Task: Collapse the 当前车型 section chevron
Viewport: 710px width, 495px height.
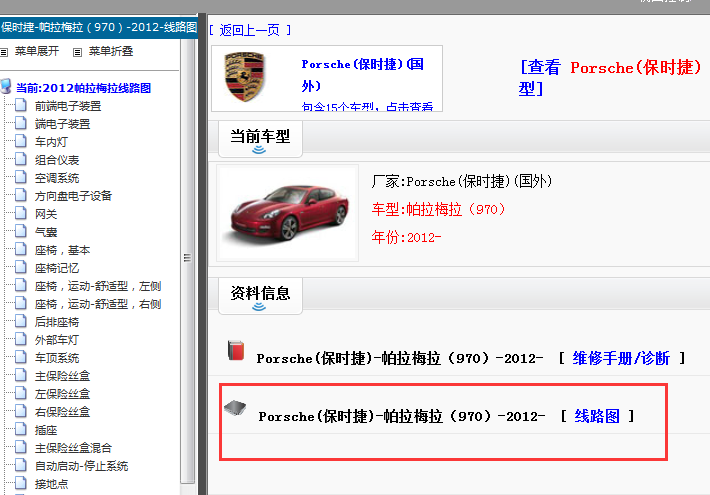Action: pyautogui.click(x=259, y=149)
